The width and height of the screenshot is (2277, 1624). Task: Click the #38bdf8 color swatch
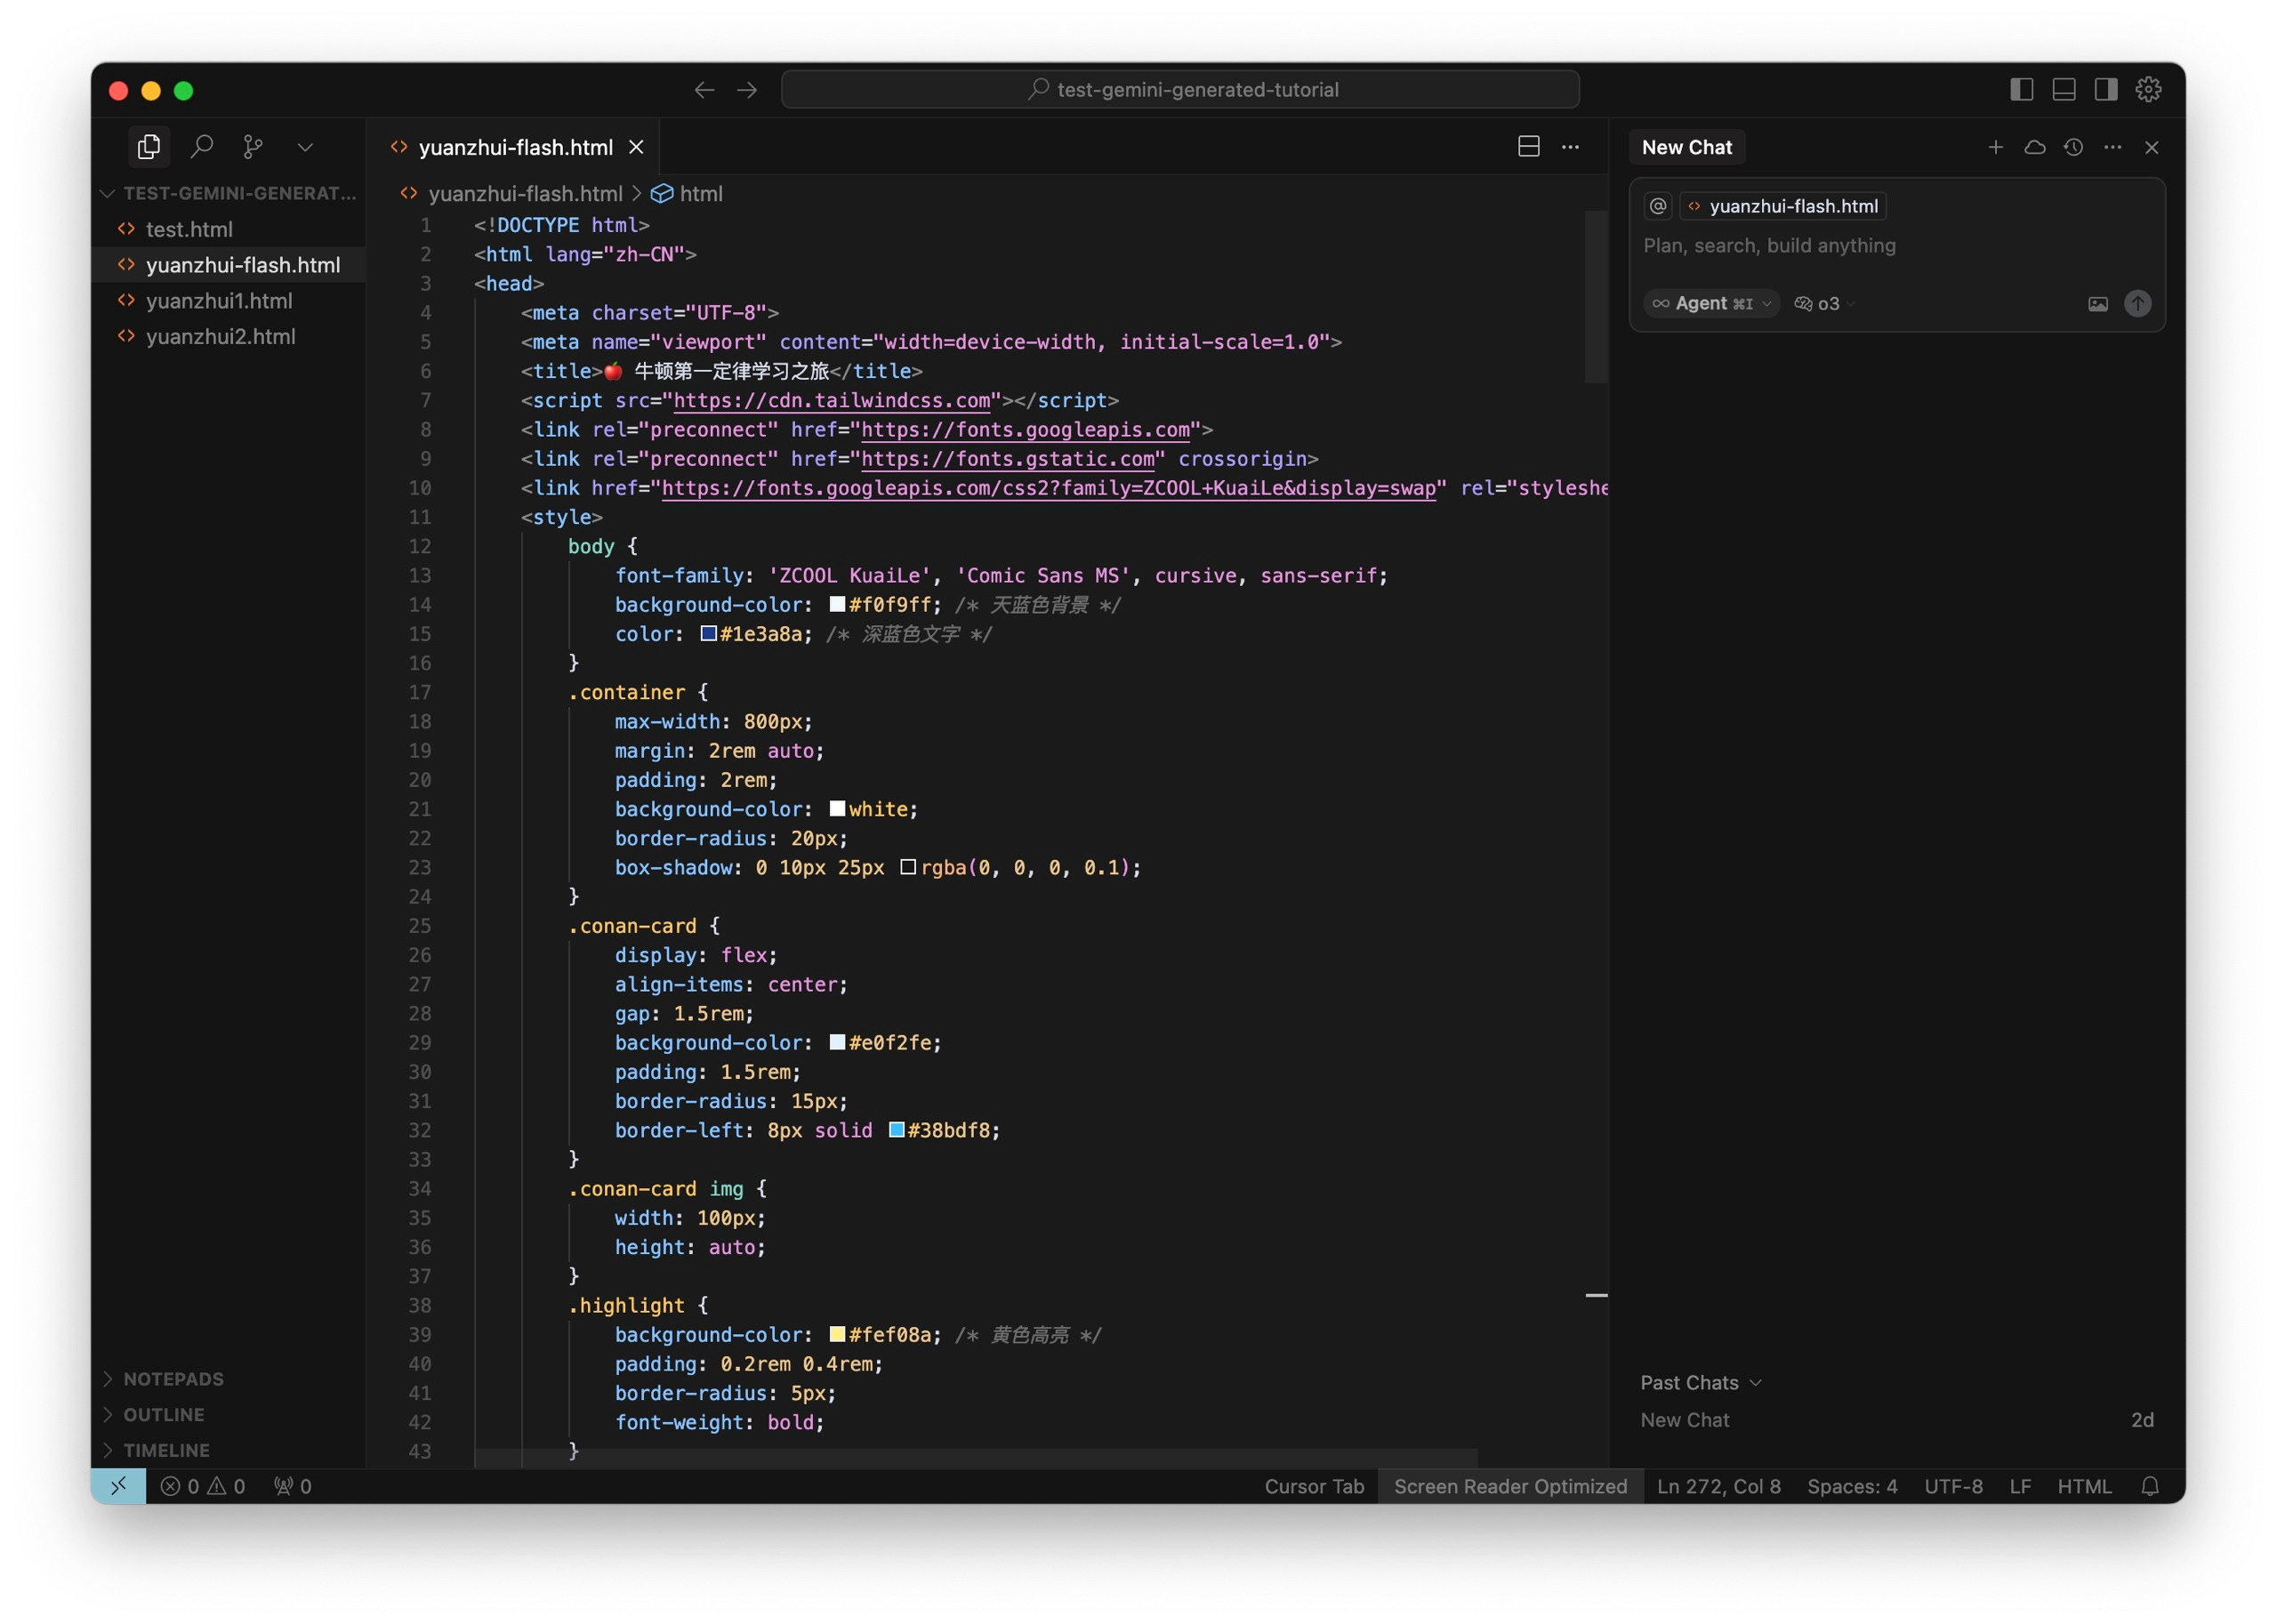(x=897, y=1130)
